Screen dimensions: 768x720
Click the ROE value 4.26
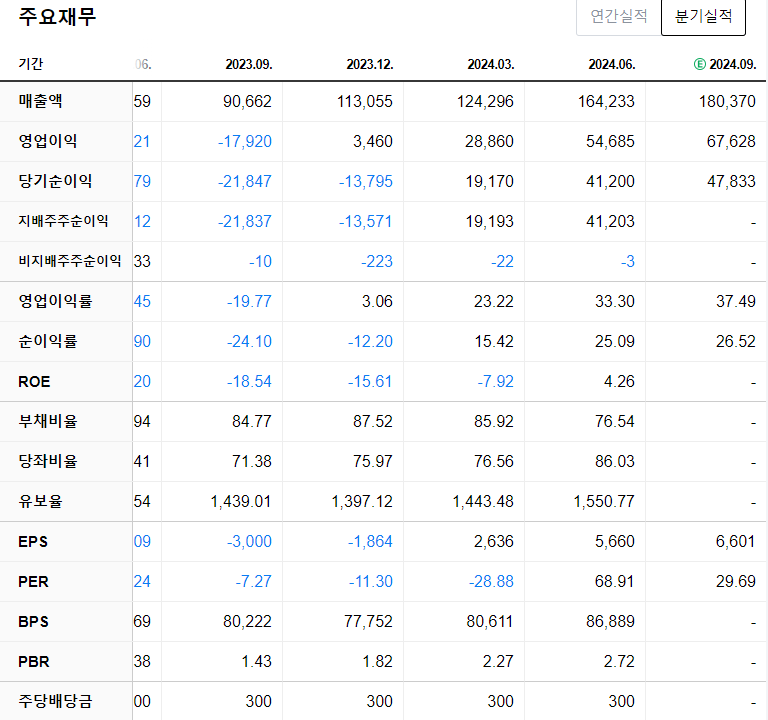tap(619, 382)
